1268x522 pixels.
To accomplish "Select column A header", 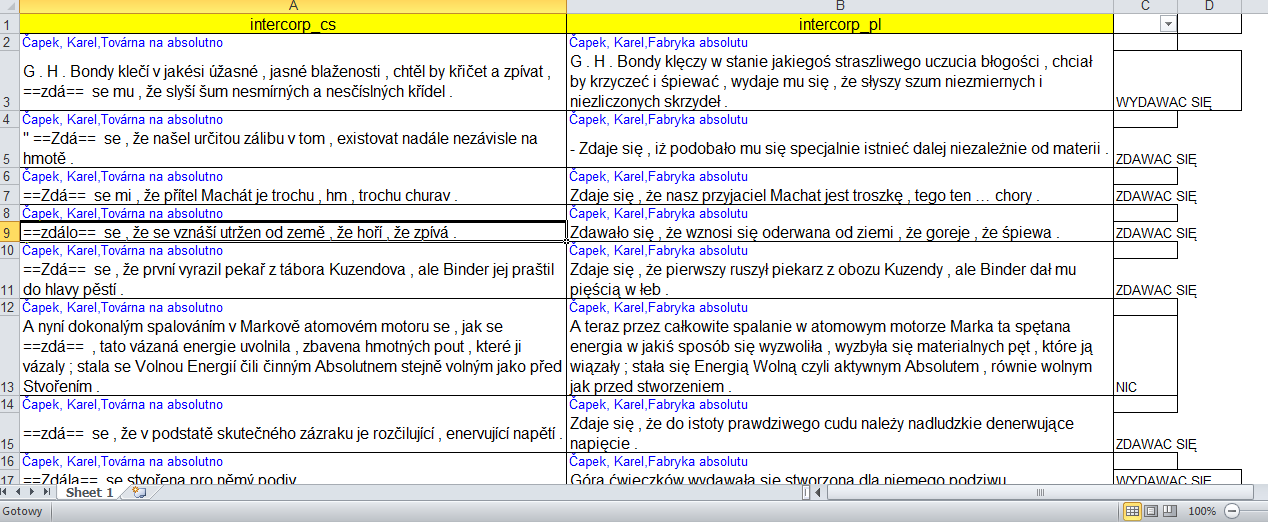I will point(293,6).
